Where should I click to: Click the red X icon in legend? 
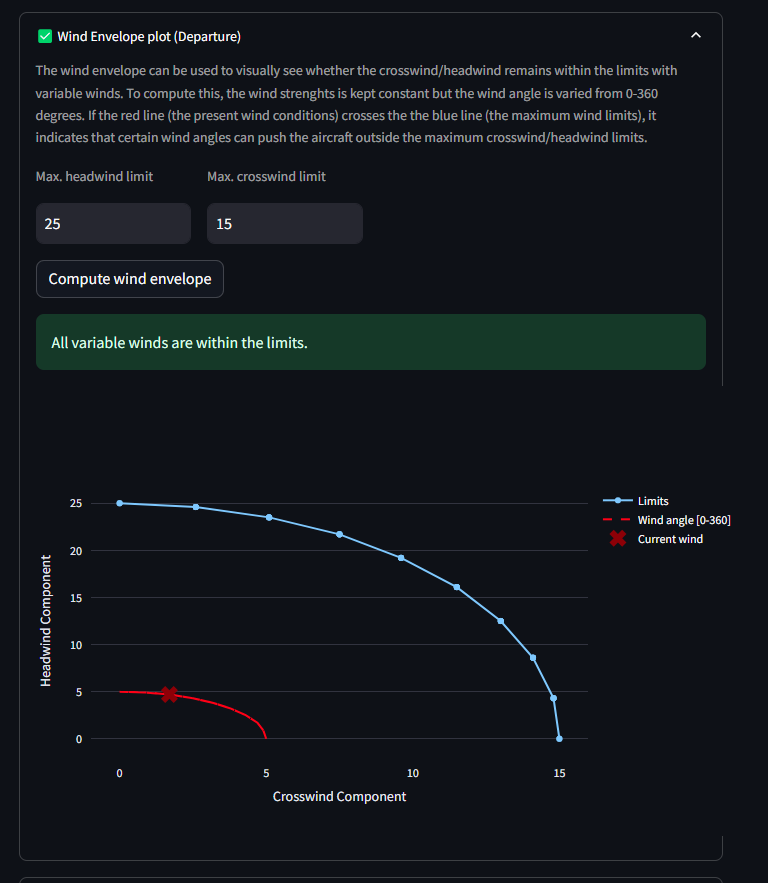618,539
